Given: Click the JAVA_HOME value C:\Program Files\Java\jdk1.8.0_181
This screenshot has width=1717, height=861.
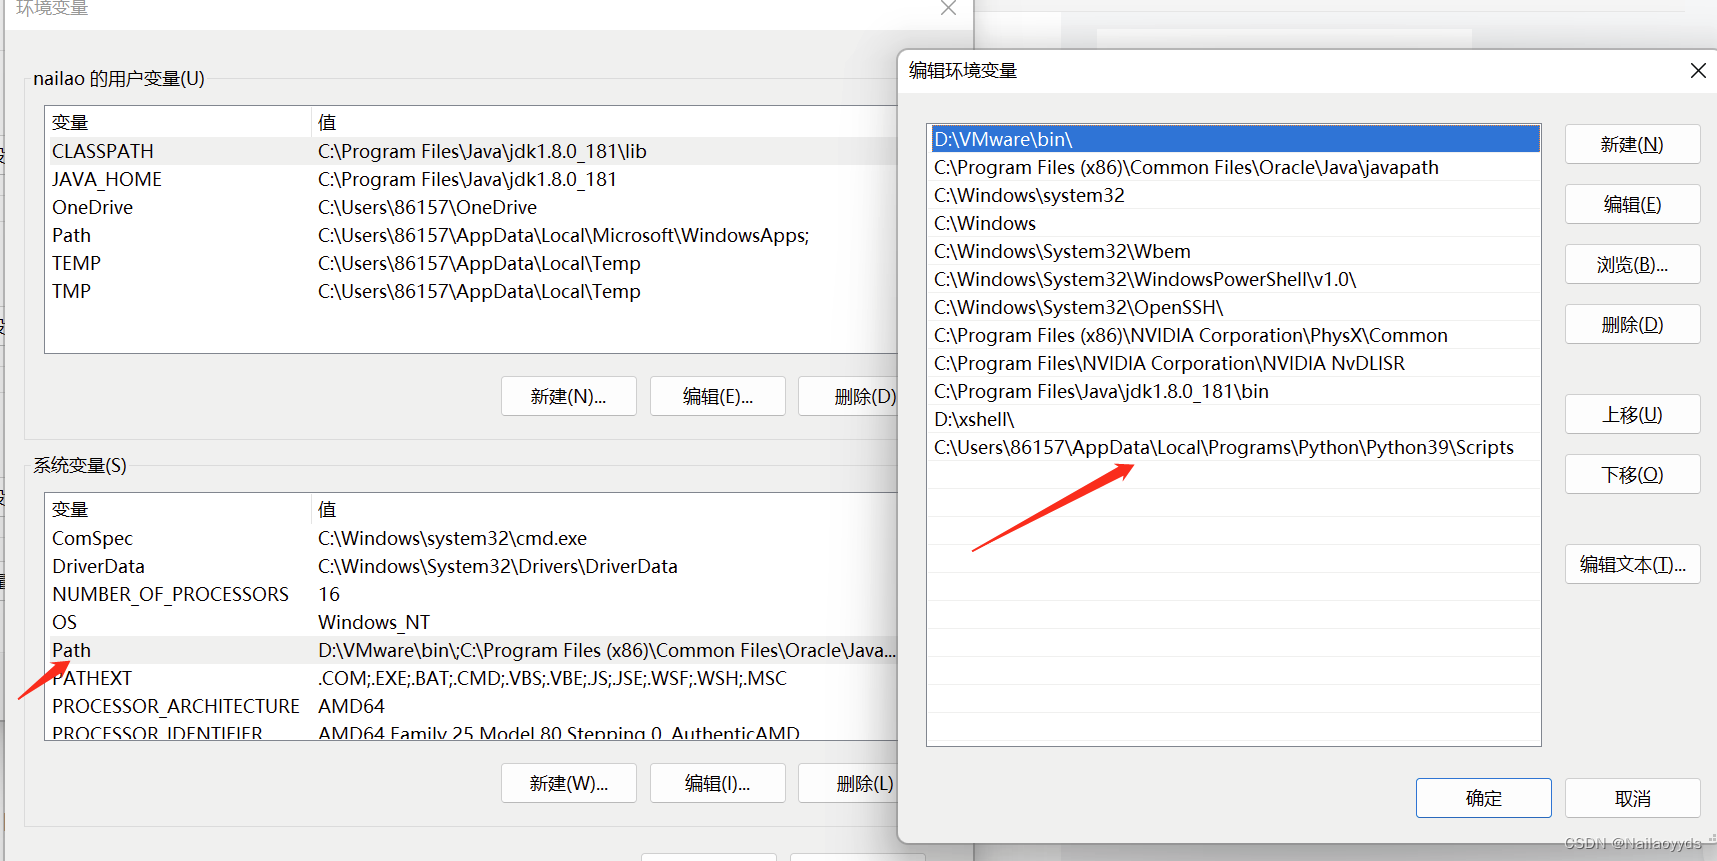Looking at the screenshot, I should click(x=467, y=179).
